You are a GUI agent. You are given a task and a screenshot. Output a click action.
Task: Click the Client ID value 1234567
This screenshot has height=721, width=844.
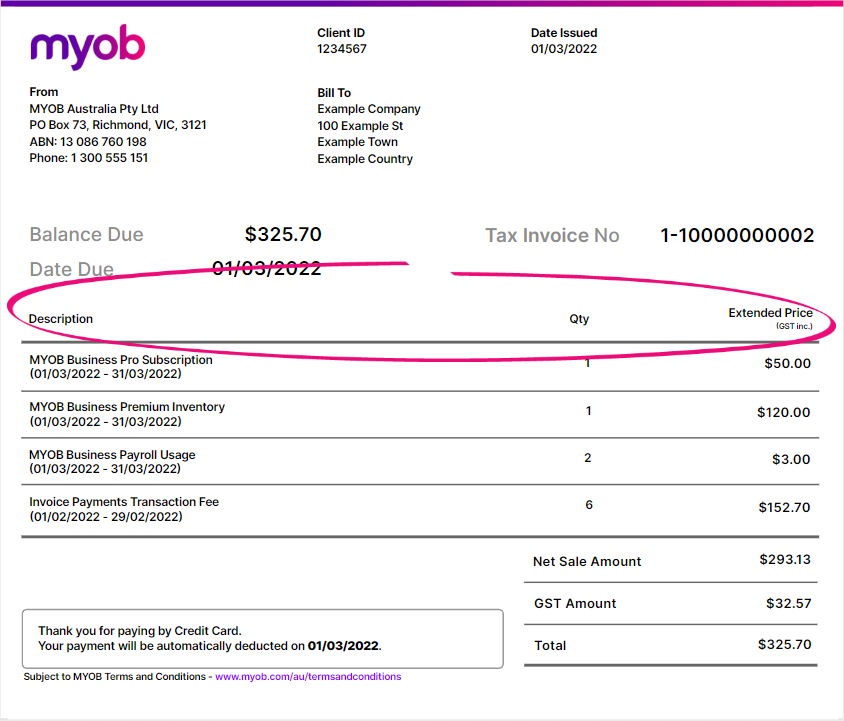[x=342, y=49]
